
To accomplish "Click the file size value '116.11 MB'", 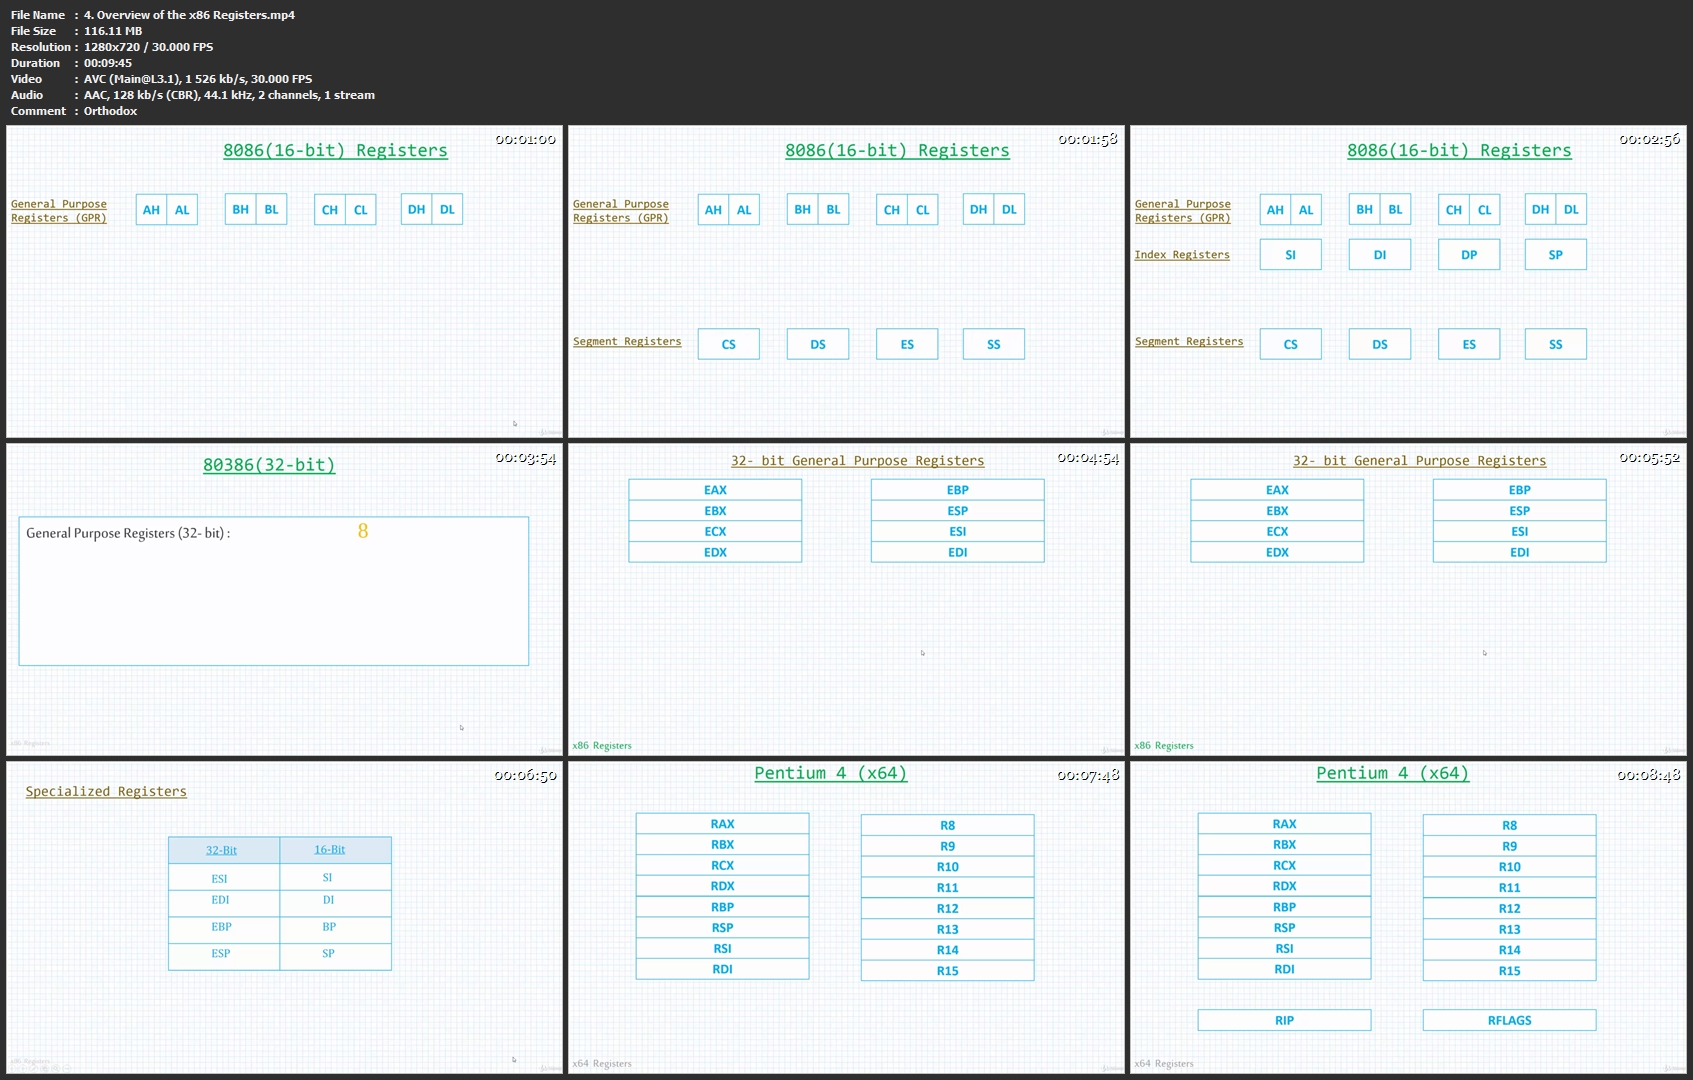I will [x=113, y=31].
